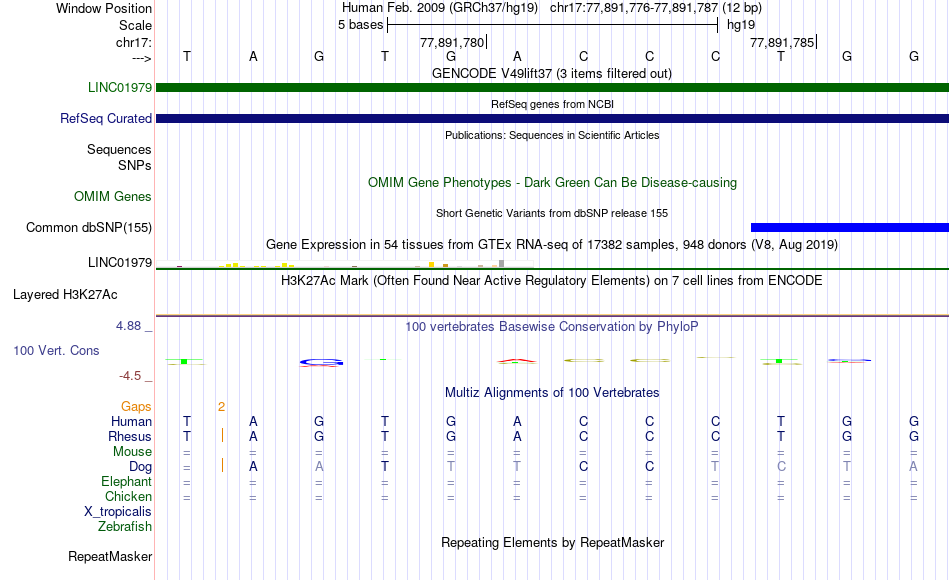Image resolution: width=950 pixels, height=580 pixels.
Task: Click the X_tropicalis alignment row label
Action: tap(118, 512)
